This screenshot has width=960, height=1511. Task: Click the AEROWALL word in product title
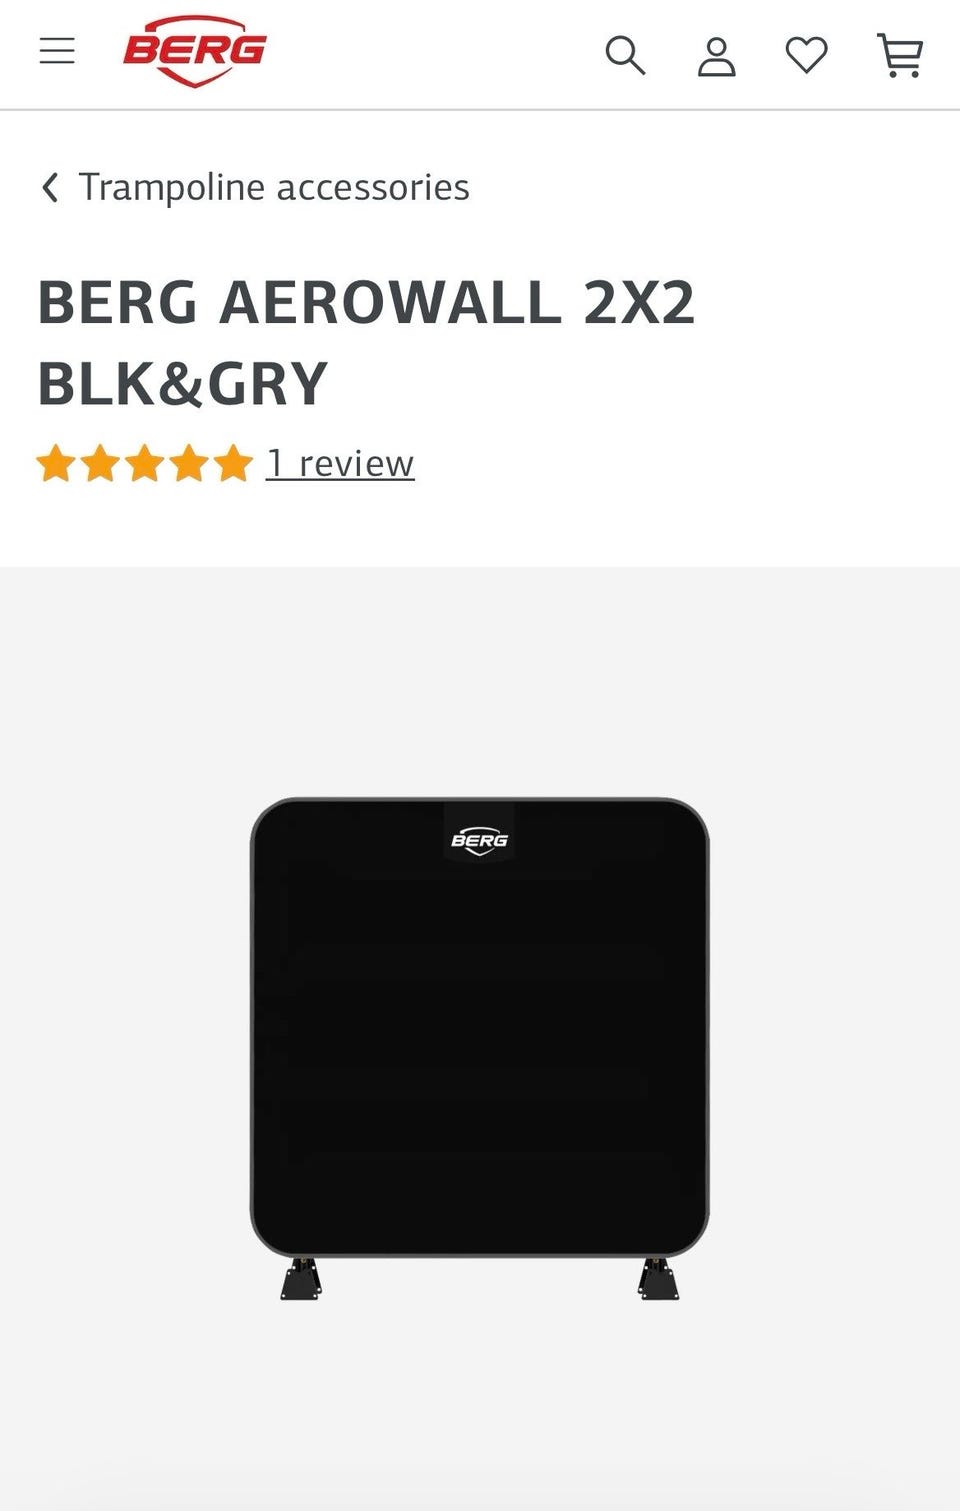391,302
